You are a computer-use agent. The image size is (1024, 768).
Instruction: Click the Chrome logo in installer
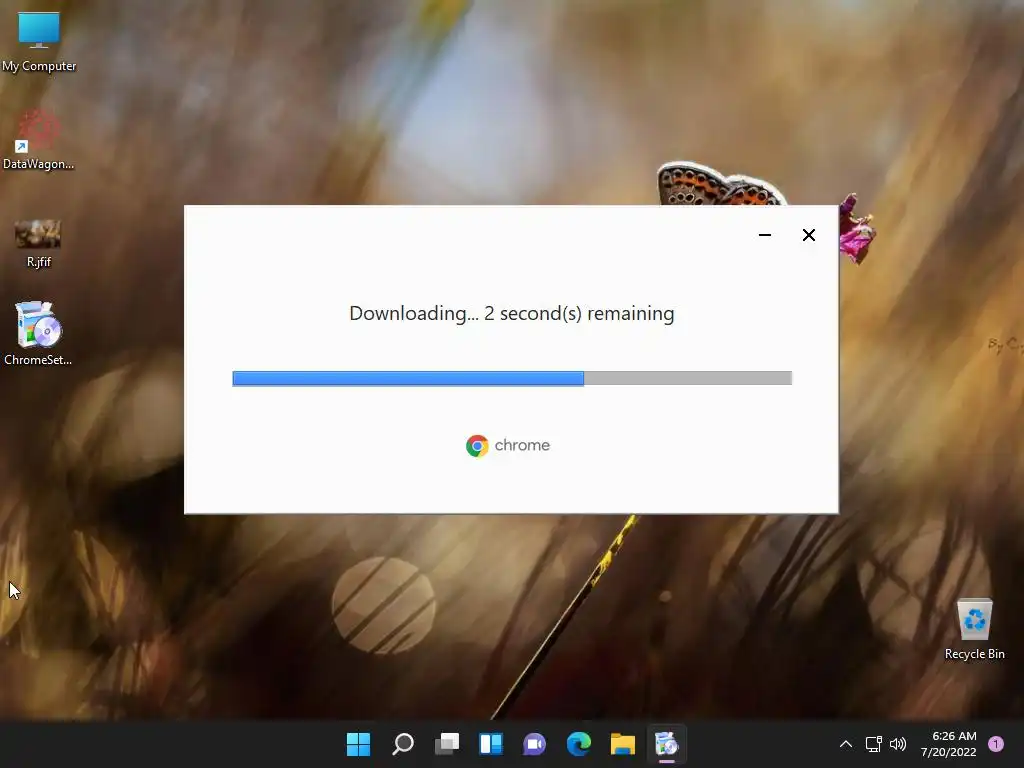pos(477,445)
